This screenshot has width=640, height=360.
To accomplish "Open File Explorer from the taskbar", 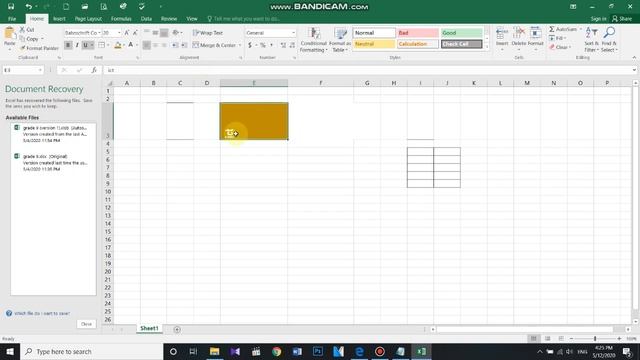I will (x=214, y=351).
